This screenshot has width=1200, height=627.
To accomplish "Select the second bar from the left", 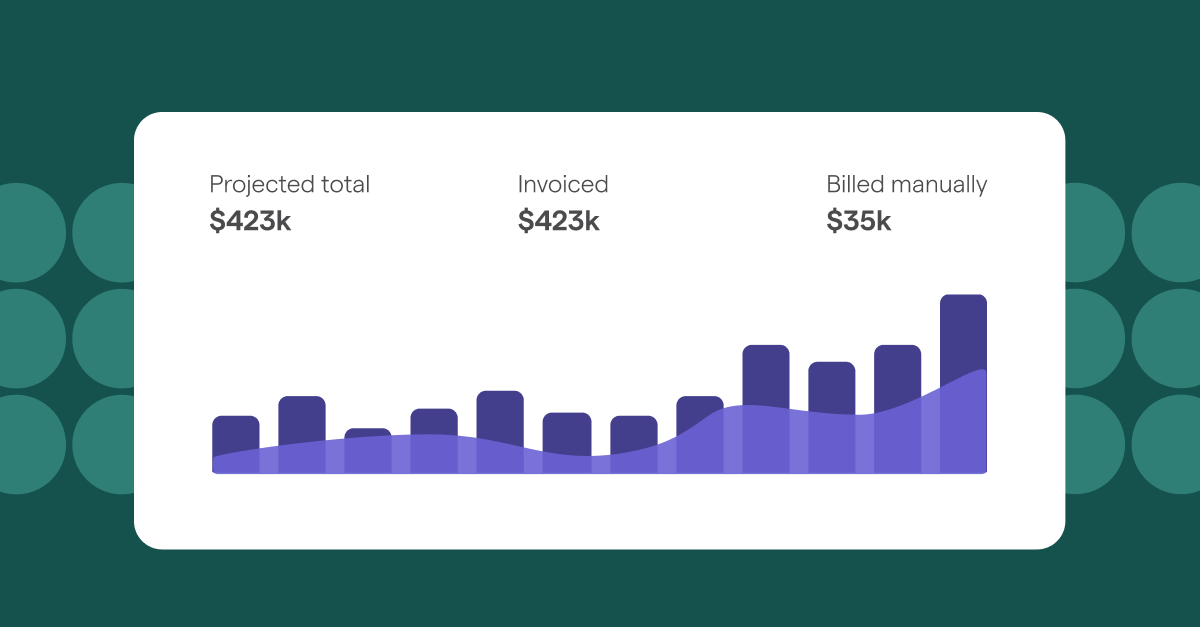I will (302, 418).
